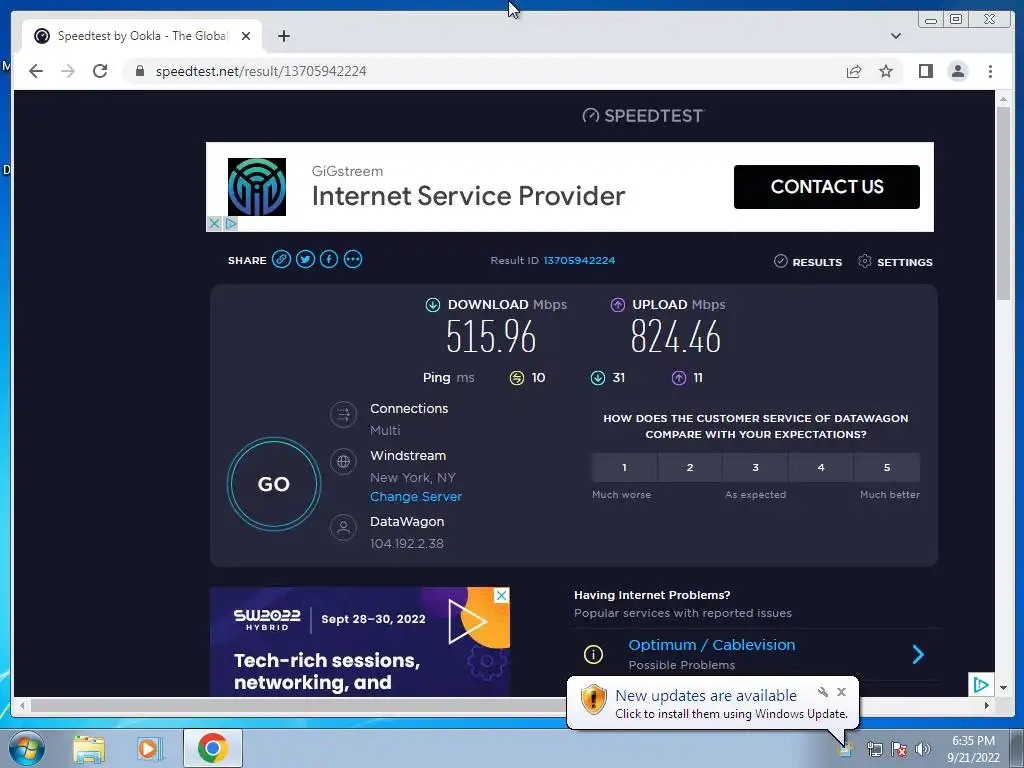Image resolution: width=1024 pixels, height=768 pixels.
Task: Click AdChoices icon at page corner
Action: click(981, 684)
